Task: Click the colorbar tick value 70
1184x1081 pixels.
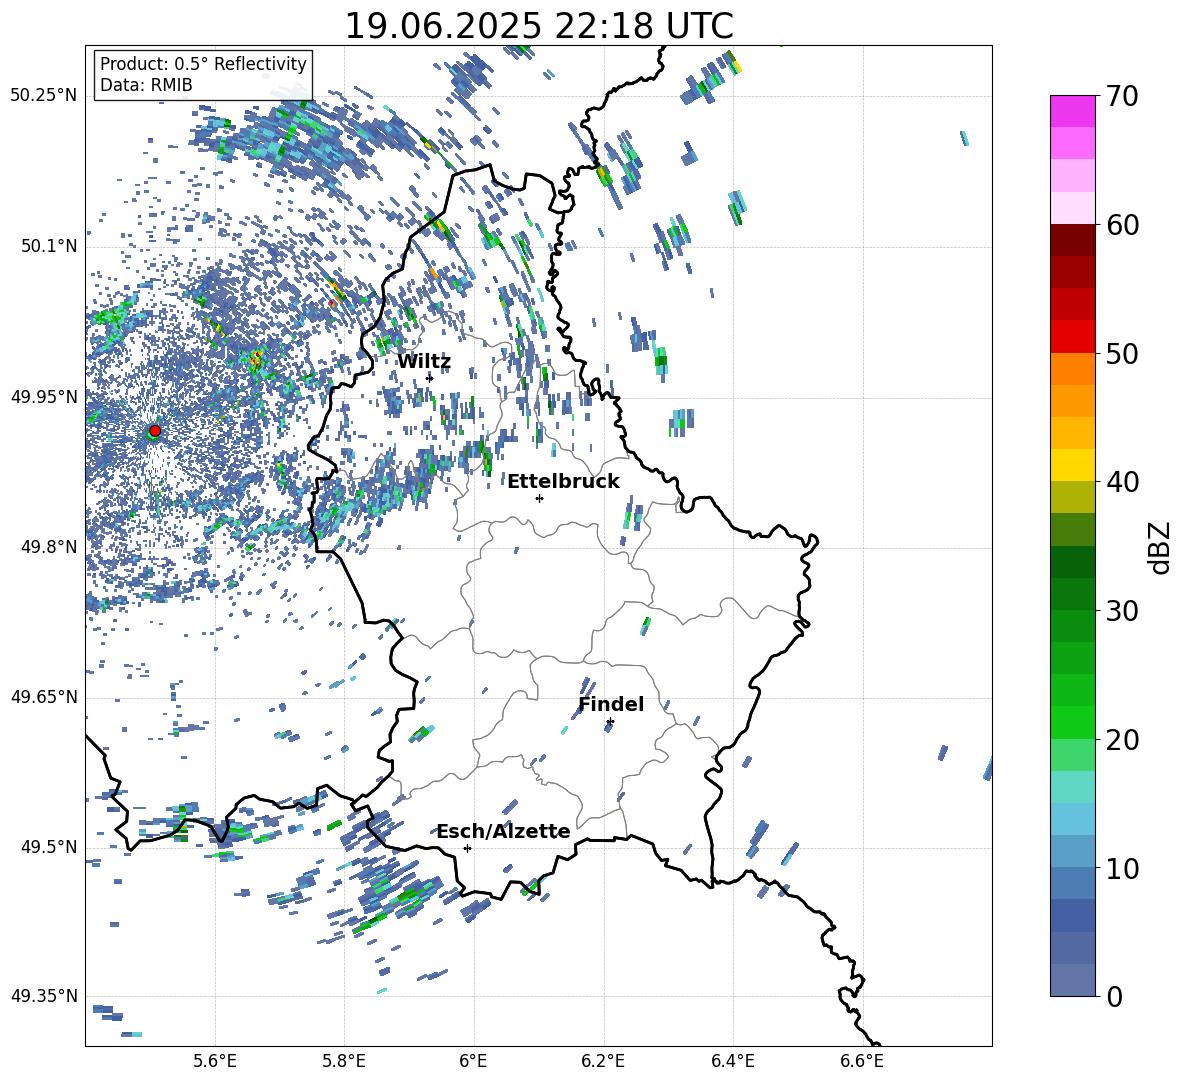Action: pos(1122,97)
